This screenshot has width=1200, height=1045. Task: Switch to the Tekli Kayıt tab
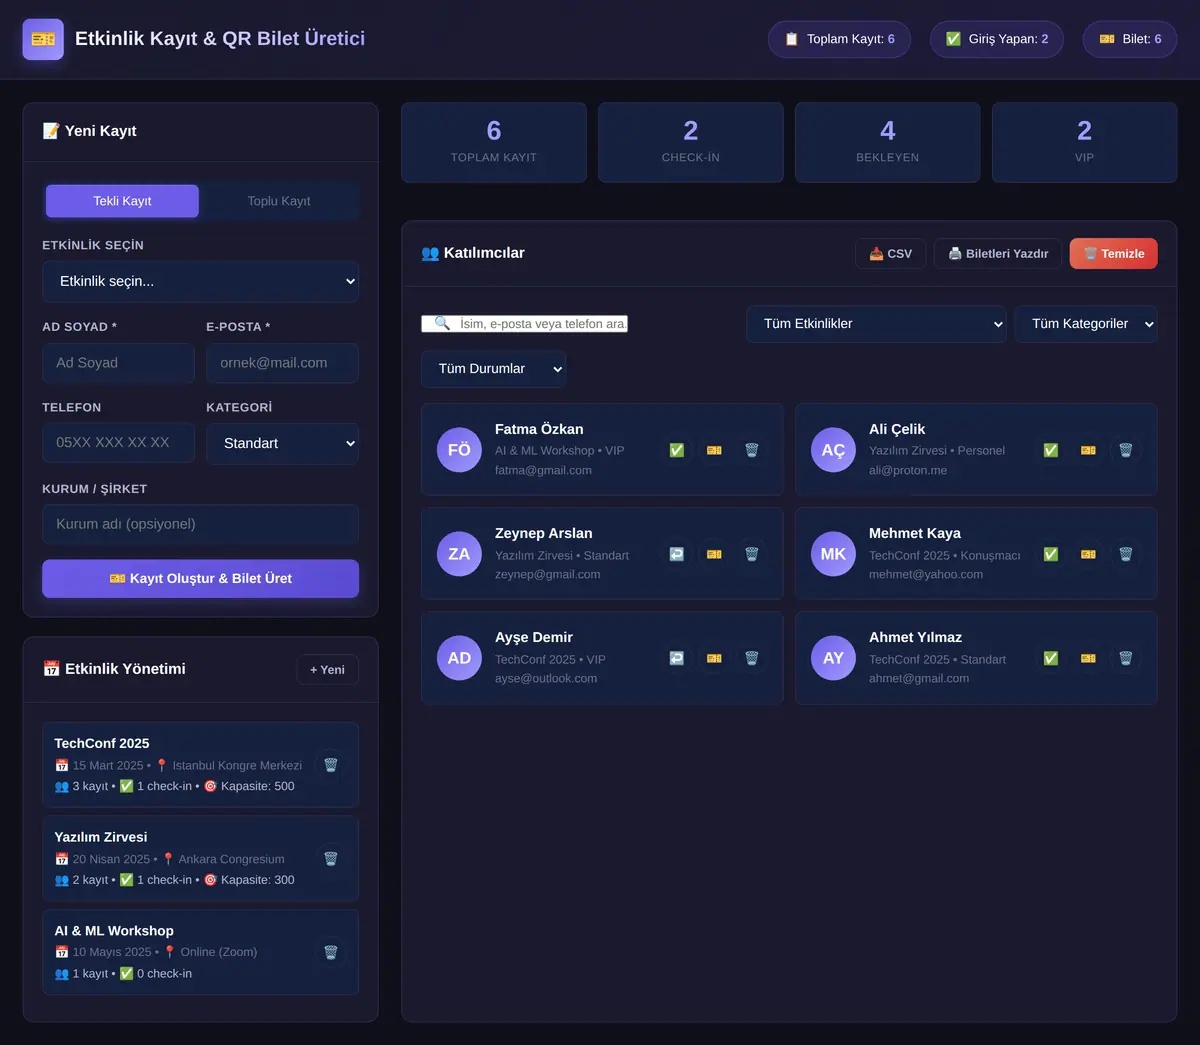tap(122, 201)
